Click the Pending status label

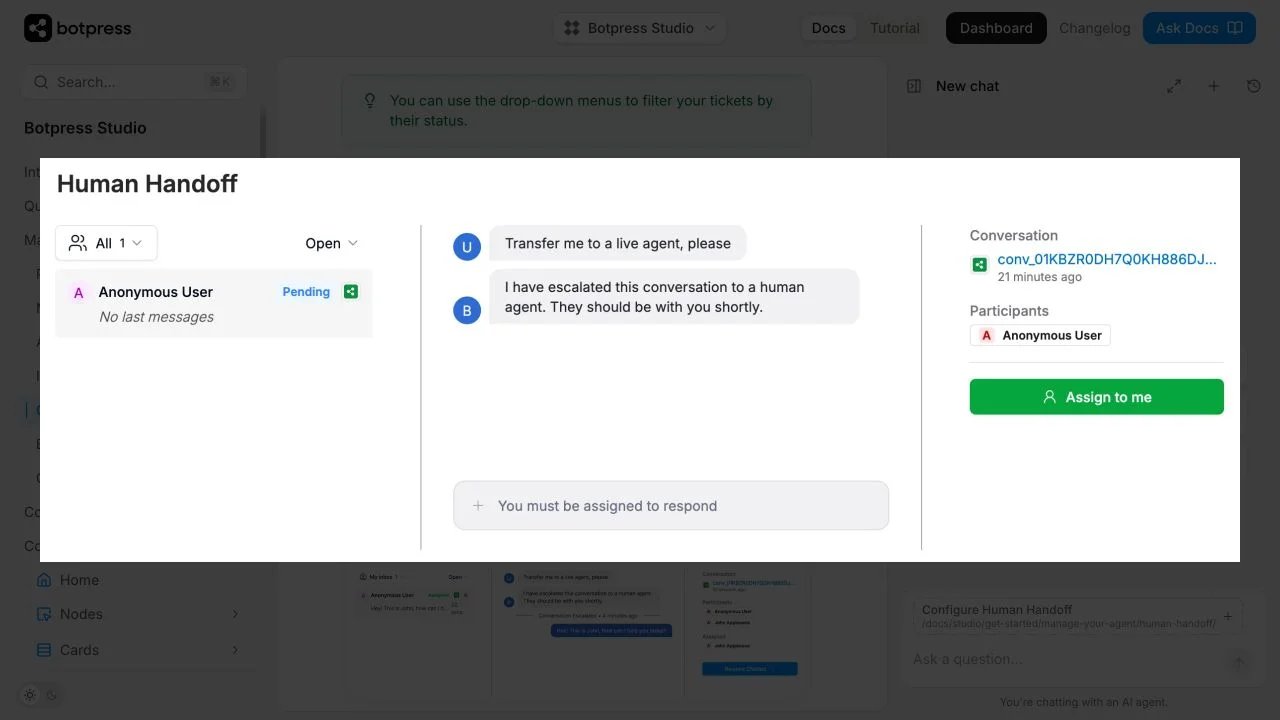[306, 292]
